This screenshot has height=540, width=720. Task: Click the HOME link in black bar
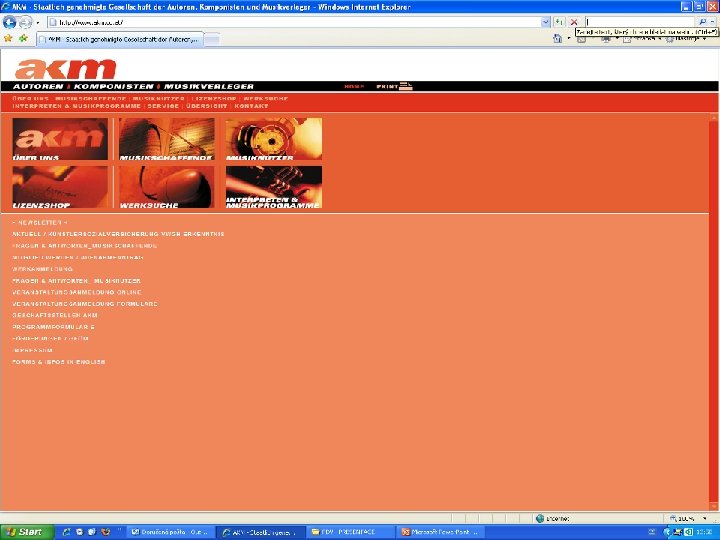tap(354, 86)
